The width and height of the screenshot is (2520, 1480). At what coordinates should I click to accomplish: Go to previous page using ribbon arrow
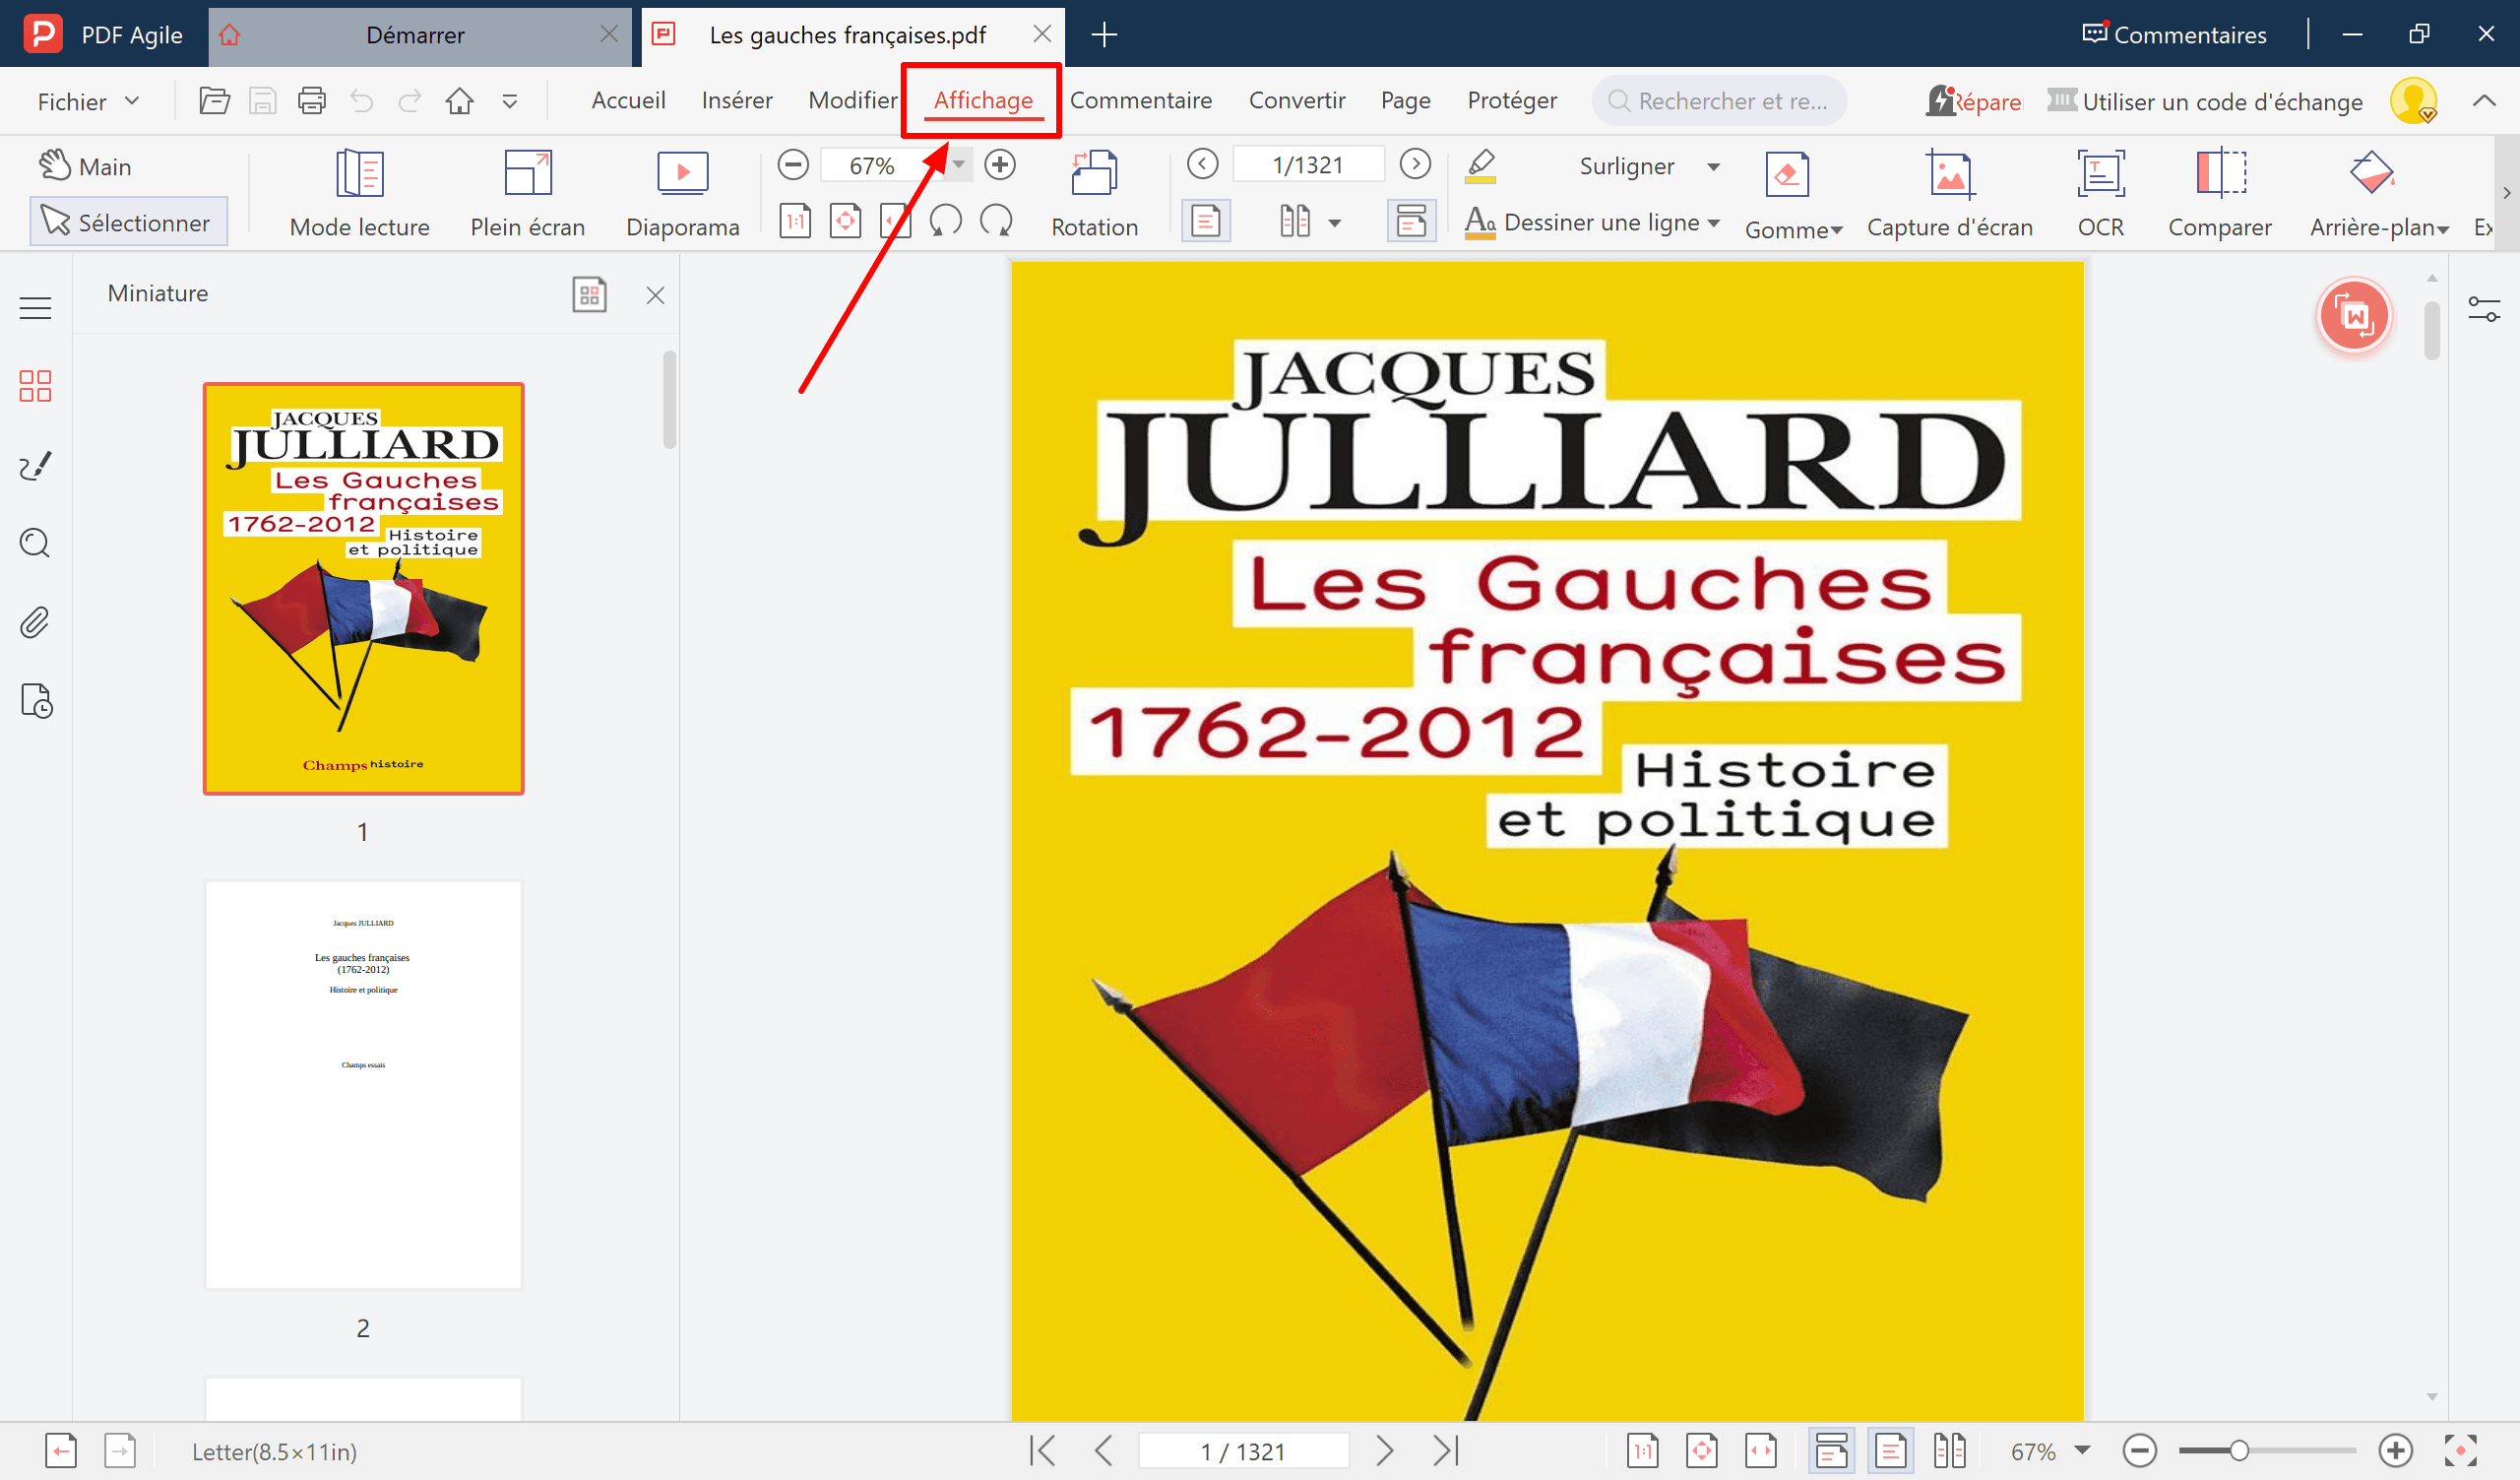click(1203, 164)
